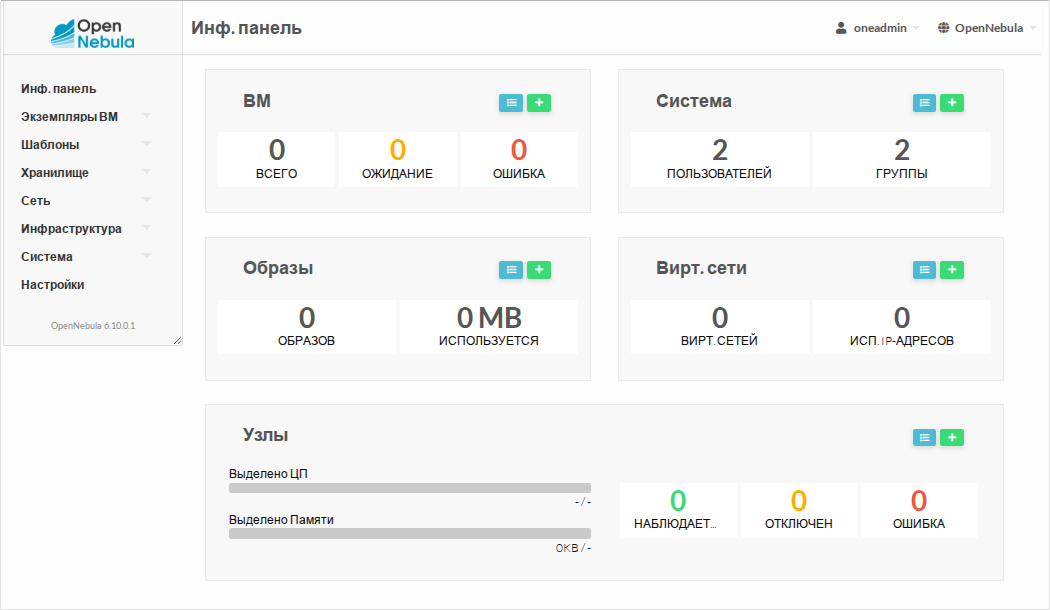Open the VM list icon in ВМ panel

point(511,102)
